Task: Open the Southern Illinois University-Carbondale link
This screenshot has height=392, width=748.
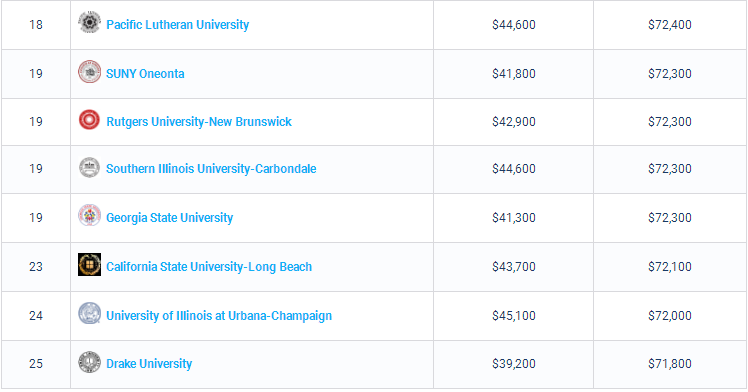Action: click(211, 169)
